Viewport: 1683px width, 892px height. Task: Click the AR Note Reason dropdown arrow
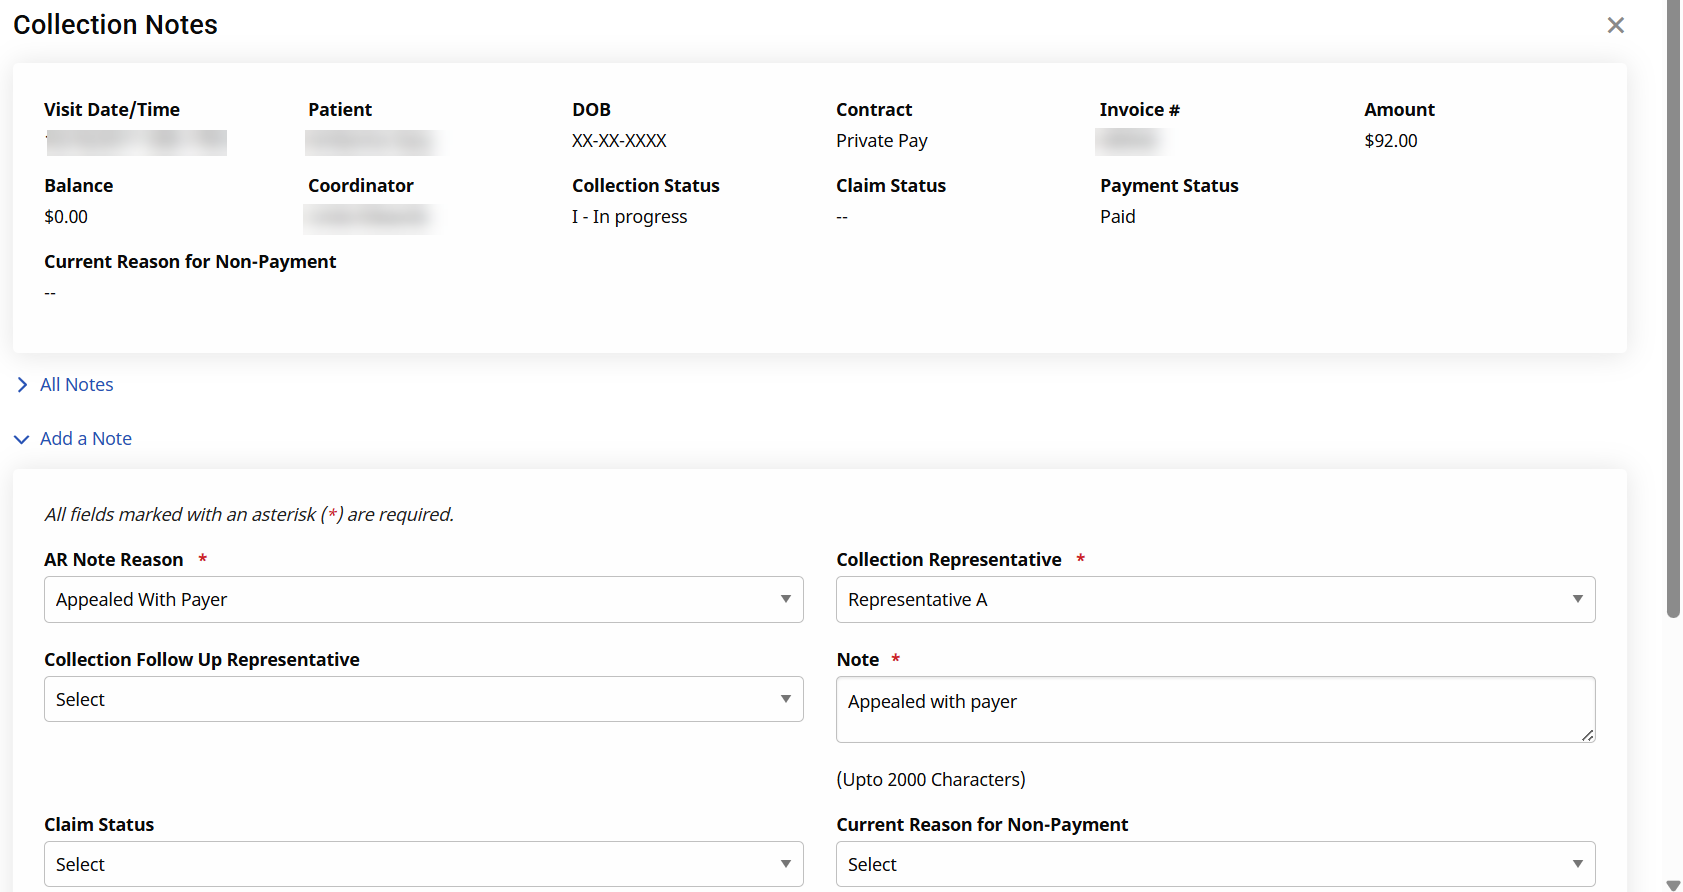point(785,599)
